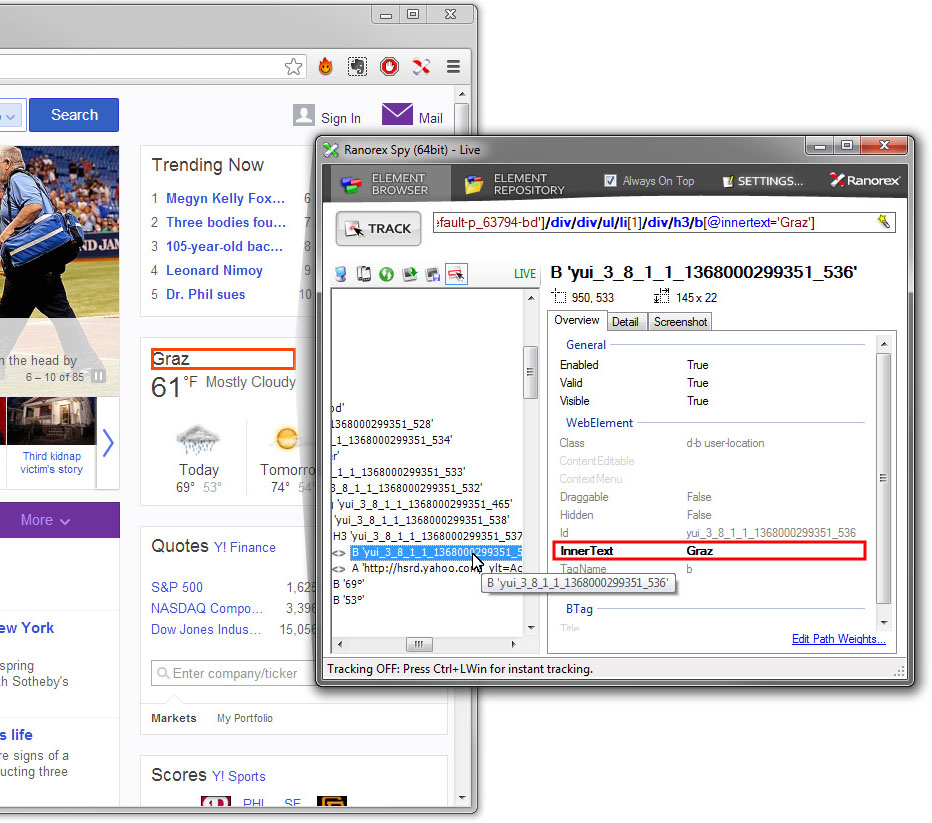The width and height of the screenshot is (932, 823).
Task: Select the B '53°' tree item
Action: (348, 600)
